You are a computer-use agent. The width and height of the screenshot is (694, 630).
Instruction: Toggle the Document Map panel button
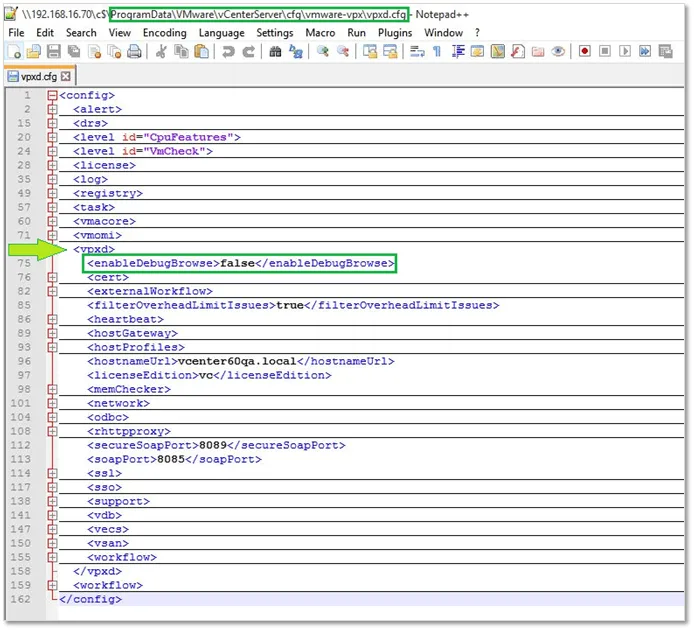pos(497,52)
